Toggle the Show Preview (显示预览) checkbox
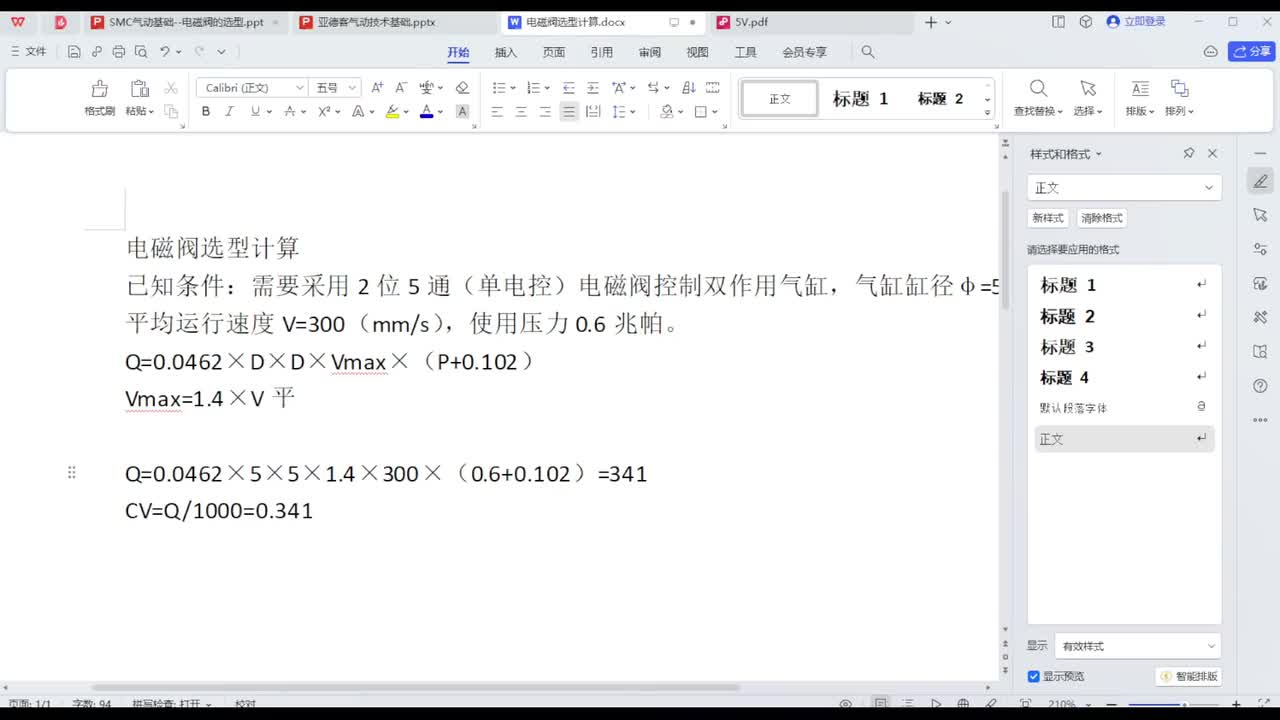 tap(1034, 677)
